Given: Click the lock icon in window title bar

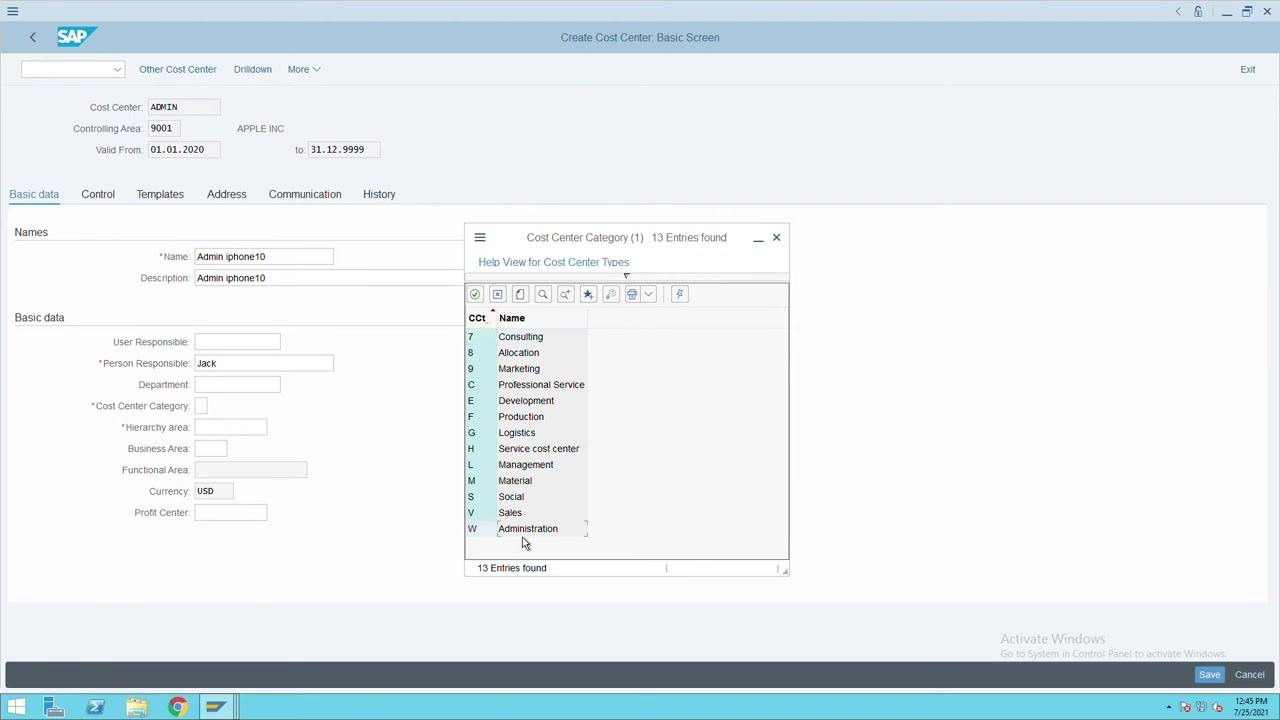Looking at the screenshot, I should [x=1198, y=12].
